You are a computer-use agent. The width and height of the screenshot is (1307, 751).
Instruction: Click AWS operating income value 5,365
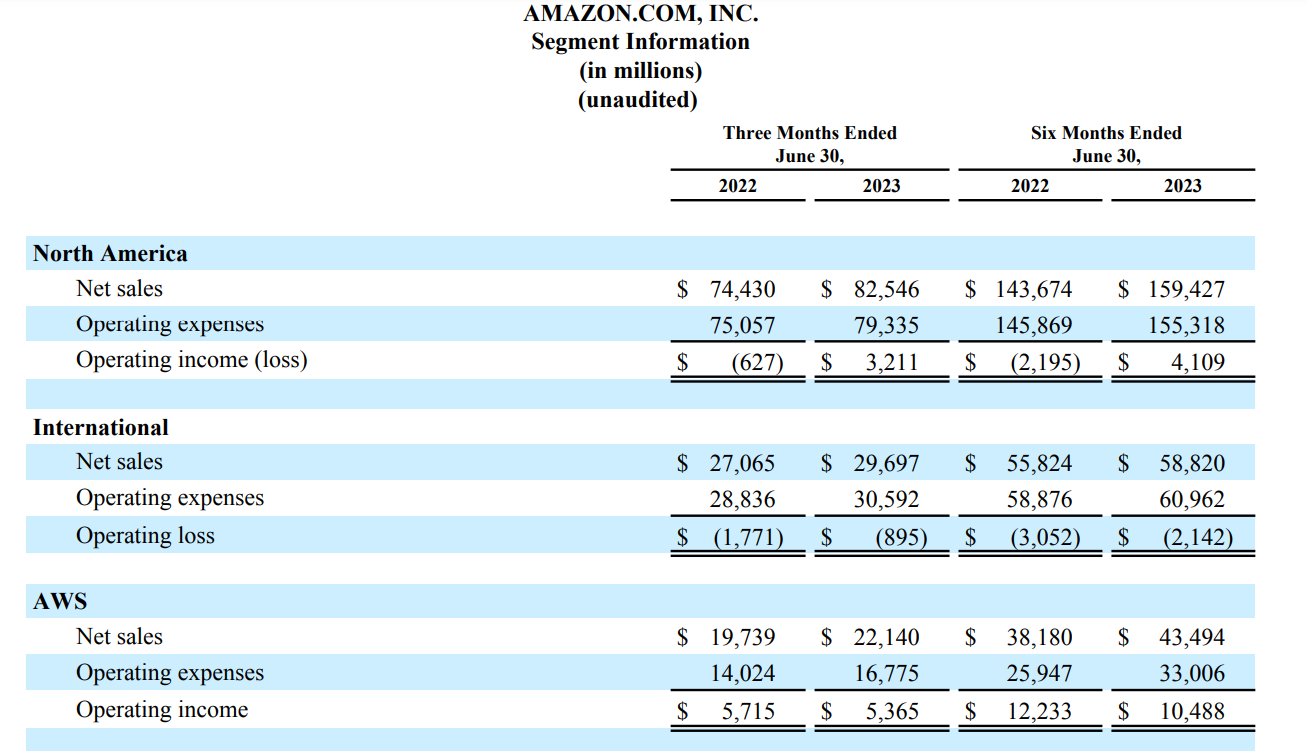tap(892, 712)
